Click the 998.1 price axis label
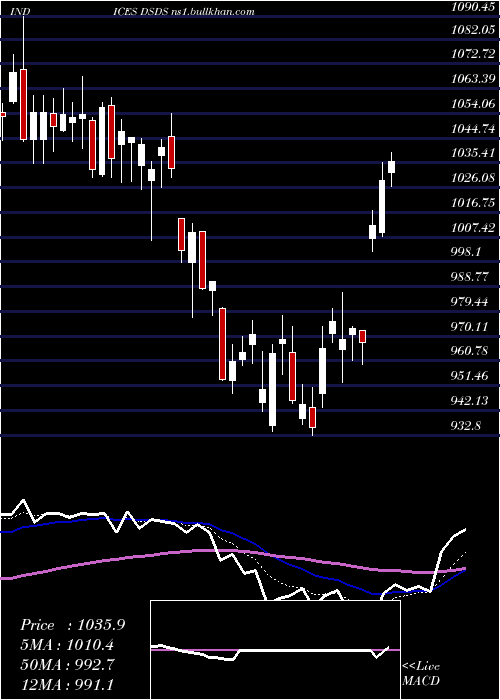 point(466,252)
